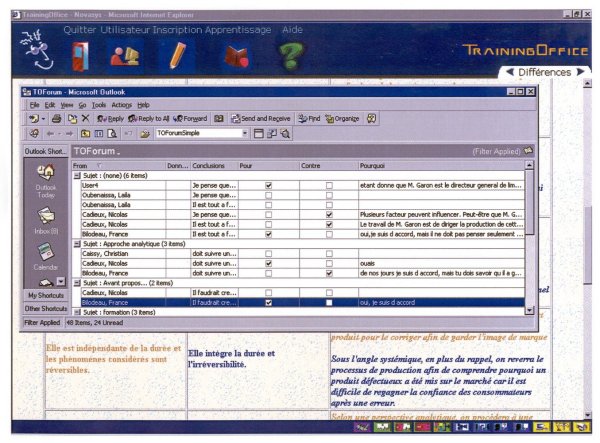This screenshot has width=600, height=443.
Task: Open the File menu in Outlook
Action: coord(34,105)
